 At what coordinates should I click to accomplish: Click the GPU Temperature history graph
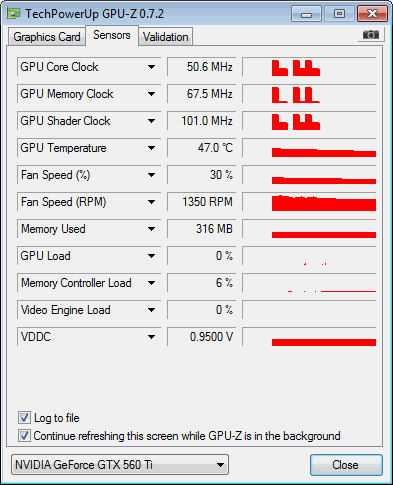pyautogui.click(x=309, y=148)
